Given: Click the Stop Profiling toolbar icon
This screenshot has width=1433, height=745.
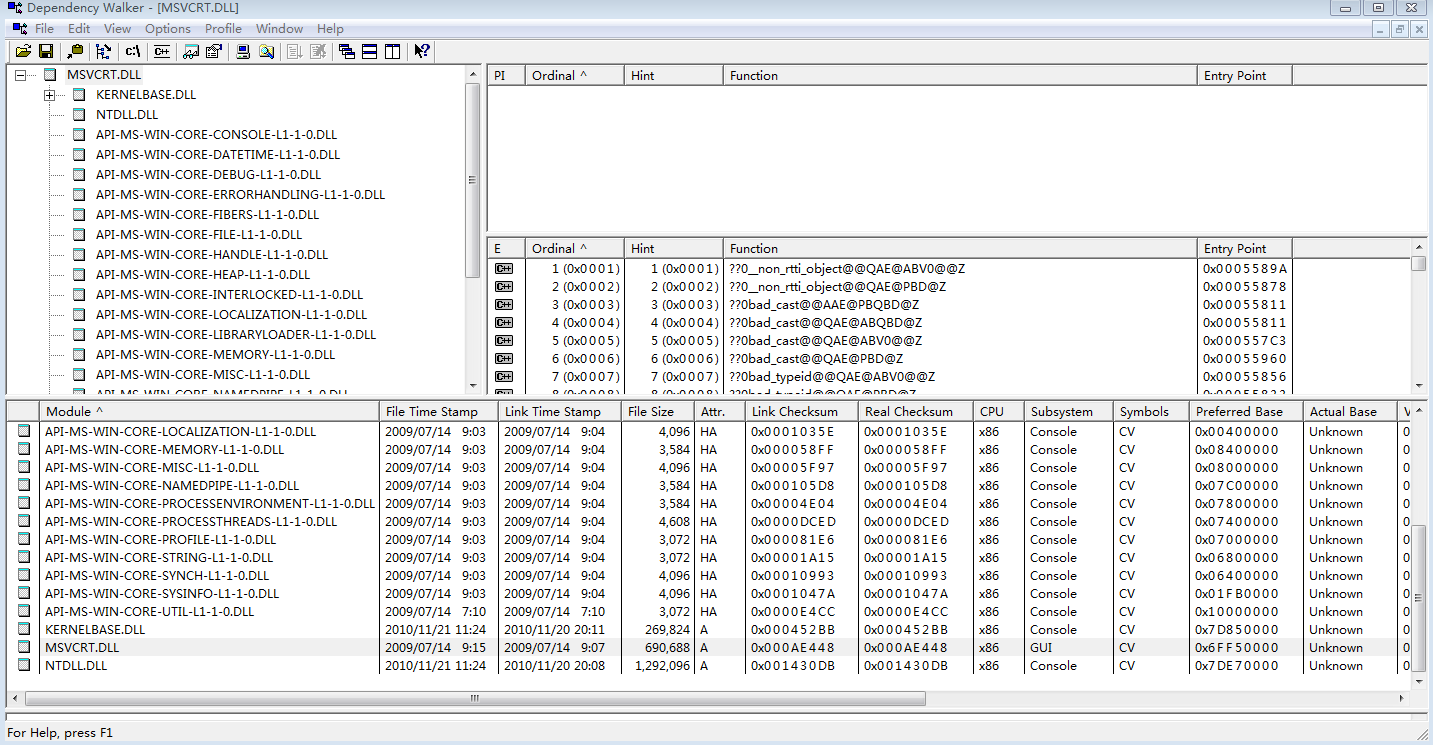Looking at the screenshot, I should point(318,51).
